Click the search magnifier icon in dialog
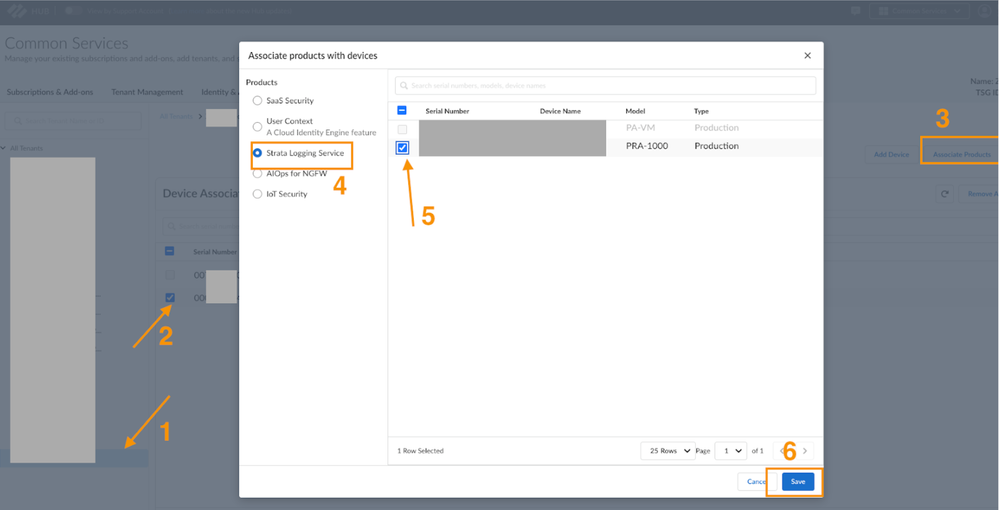Screen dimensions: 999x510 coord(405,86)
